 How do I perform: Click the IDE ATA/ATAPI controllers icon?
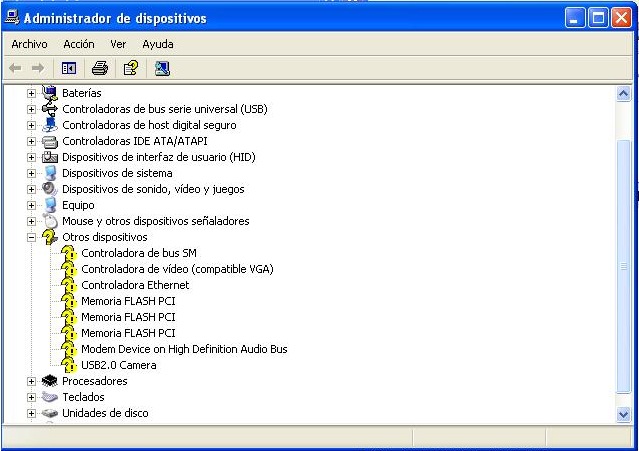tap(50, 141)
